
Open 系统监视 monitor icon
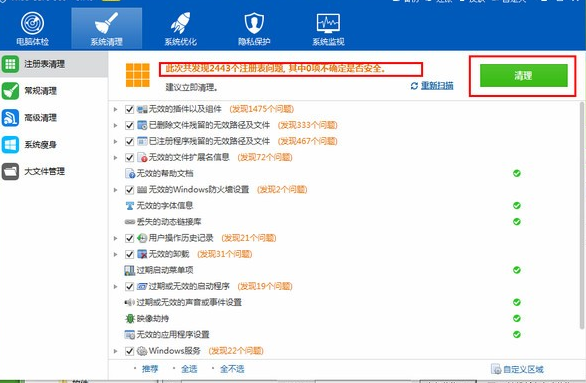pyautogui.click(x=328, y=23)
